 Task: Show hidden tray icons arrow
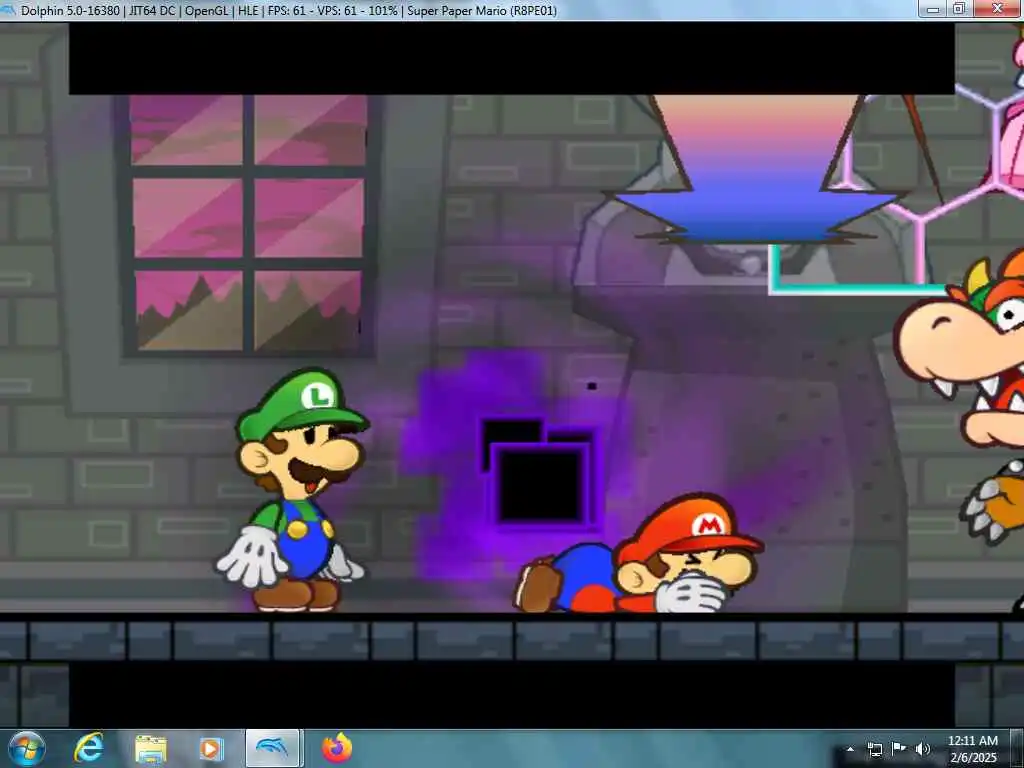(850, 749)
